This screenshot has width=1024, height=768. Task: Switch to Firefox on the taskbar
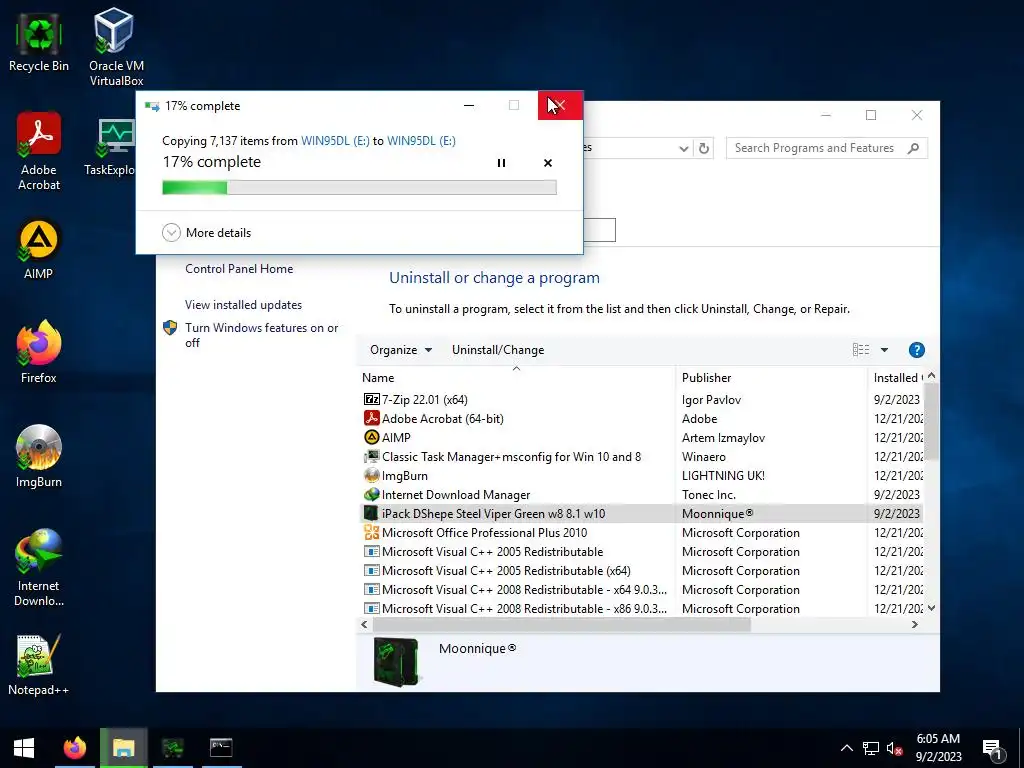tap(74, 748)
